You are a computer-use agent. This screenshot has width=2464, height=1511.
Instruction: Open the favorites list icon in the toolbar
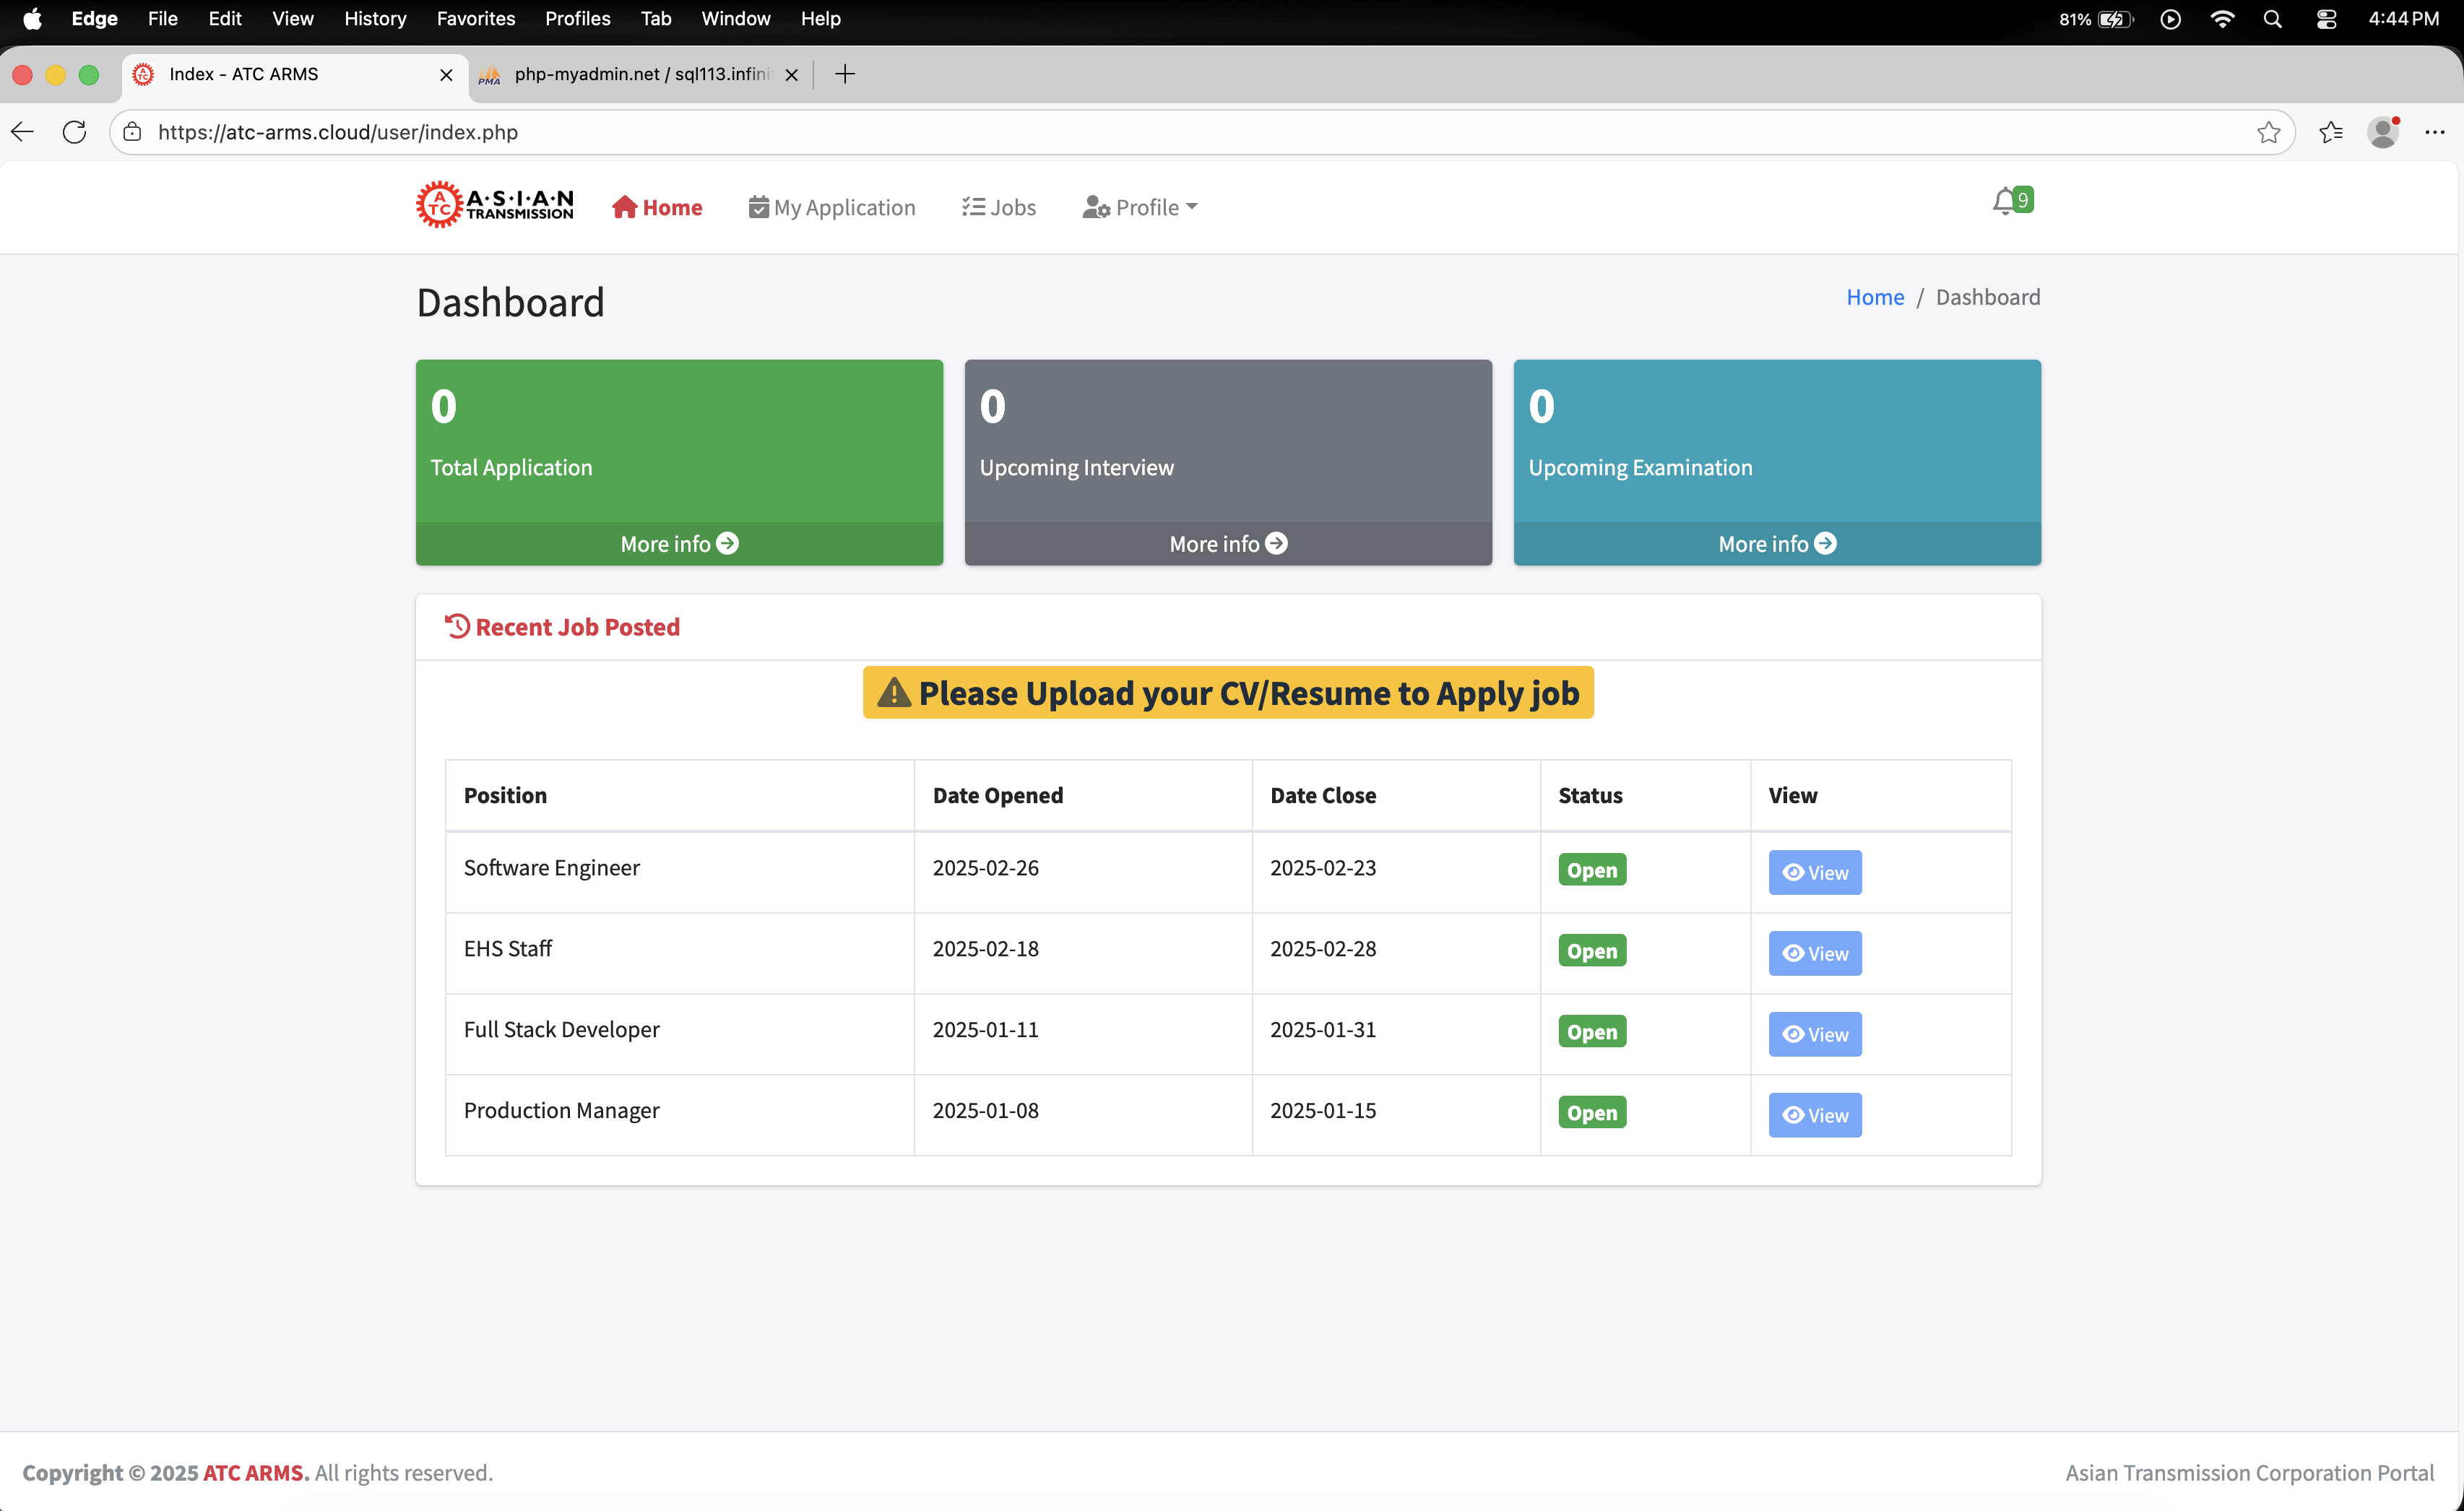tap(2330, 132)
